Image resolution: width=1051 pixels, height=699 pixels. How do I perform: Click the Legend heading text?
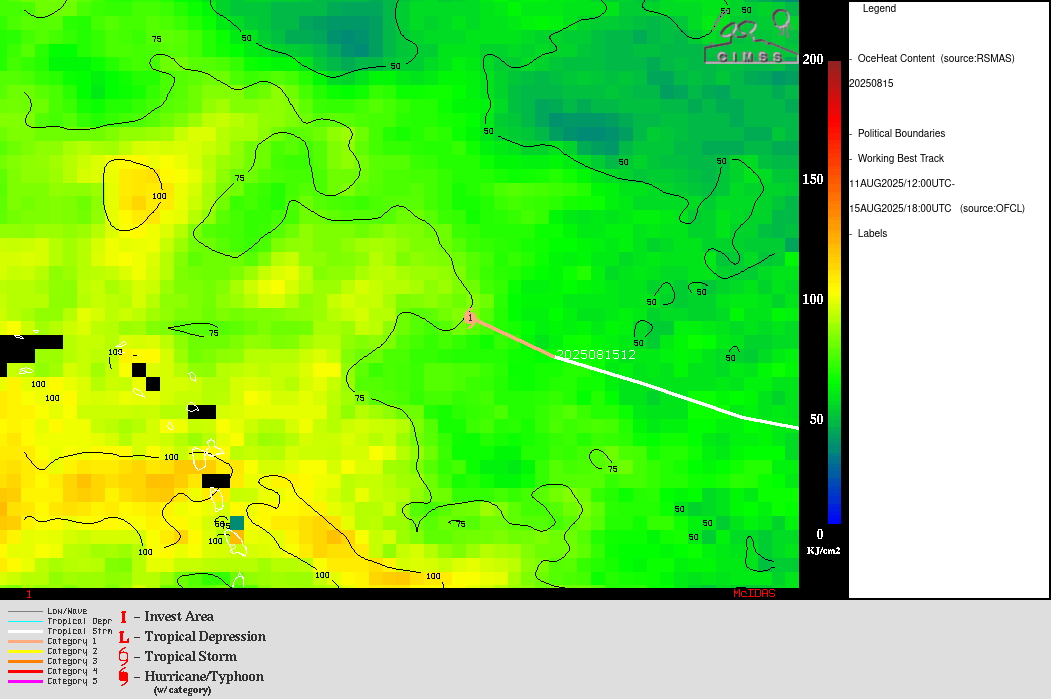click(879, 9)
